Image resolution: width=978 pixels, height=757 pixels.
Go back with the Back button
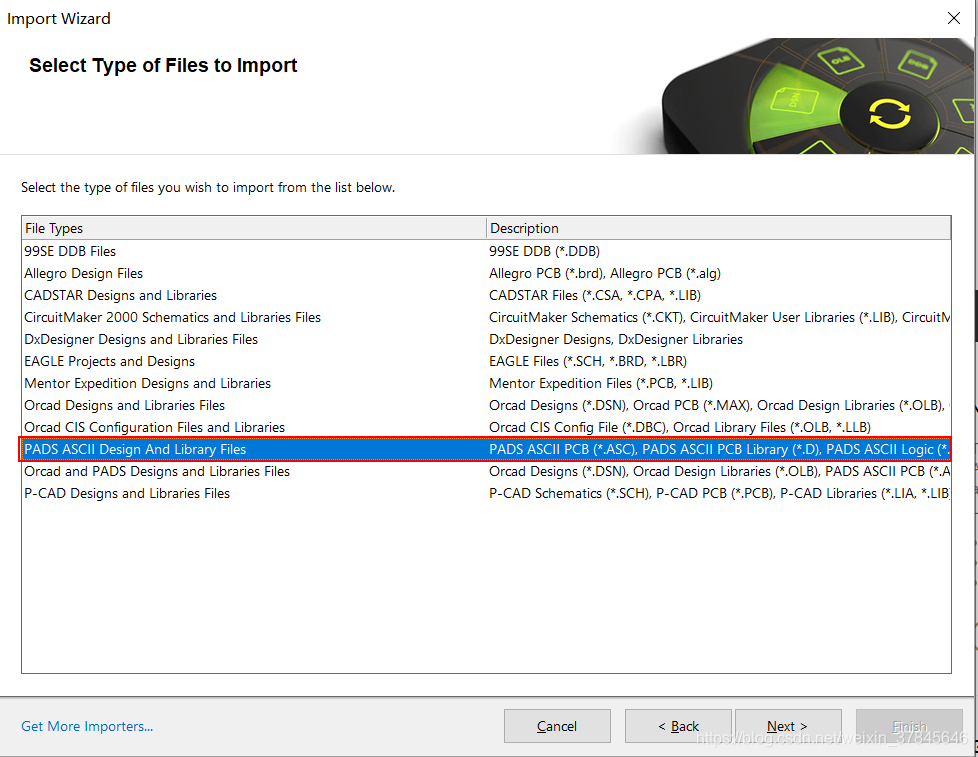[x=678, y=726]
